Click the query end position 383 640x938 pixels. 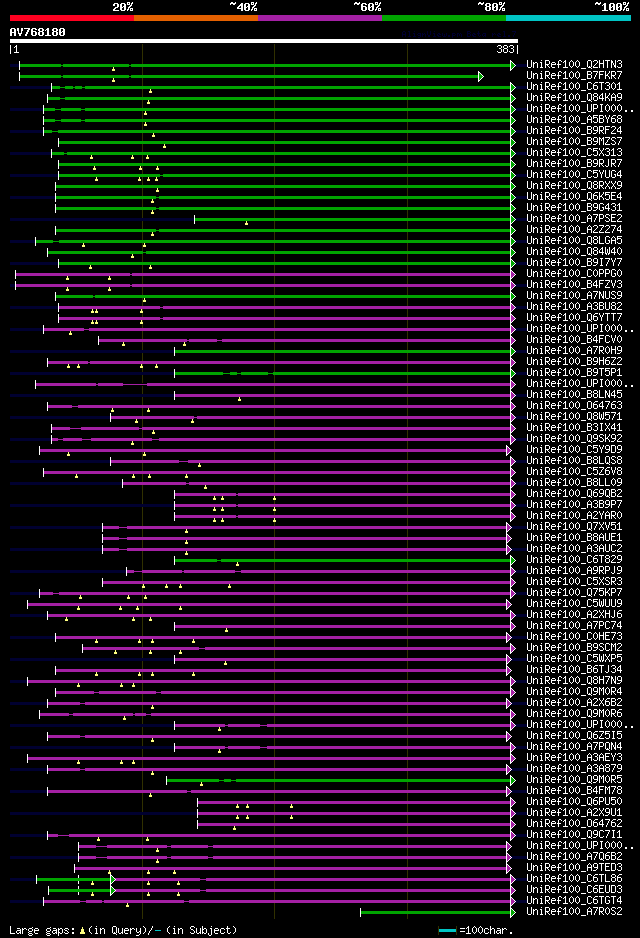505,50
